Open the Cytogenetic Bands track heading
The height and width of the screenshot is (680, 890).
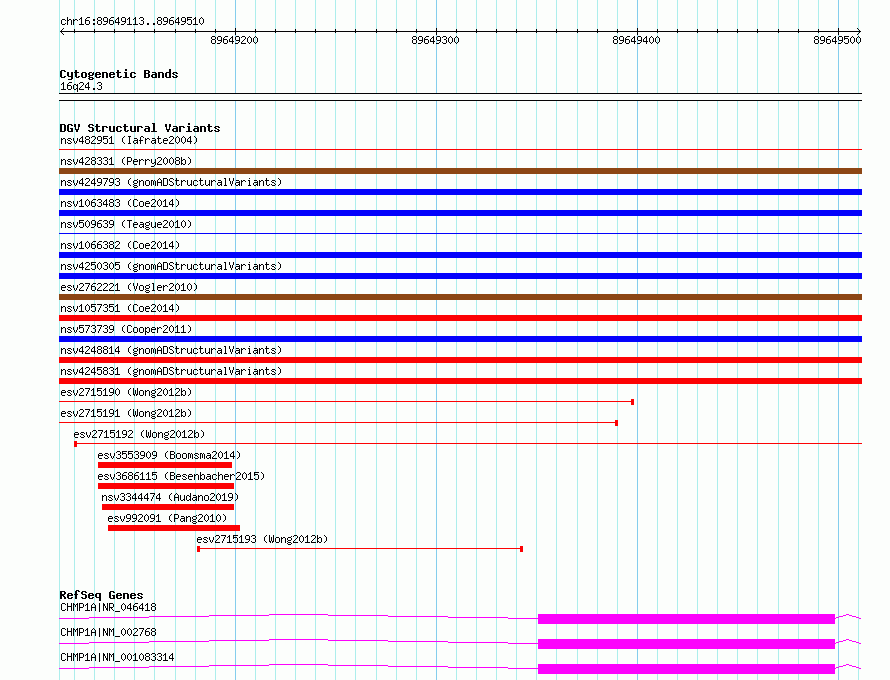pyautogui.click(x=119, y=74)
